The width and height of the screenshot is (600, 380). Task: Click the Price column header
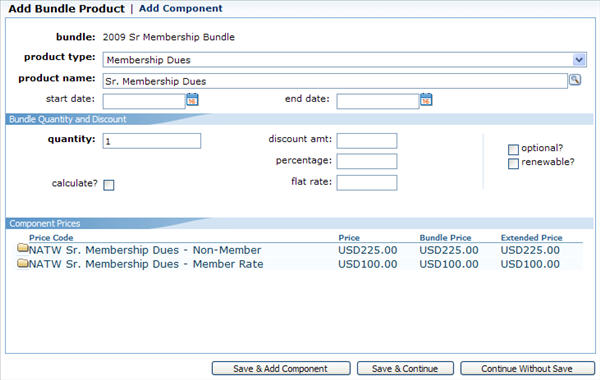pyautogui.click(x=349, y=238)
